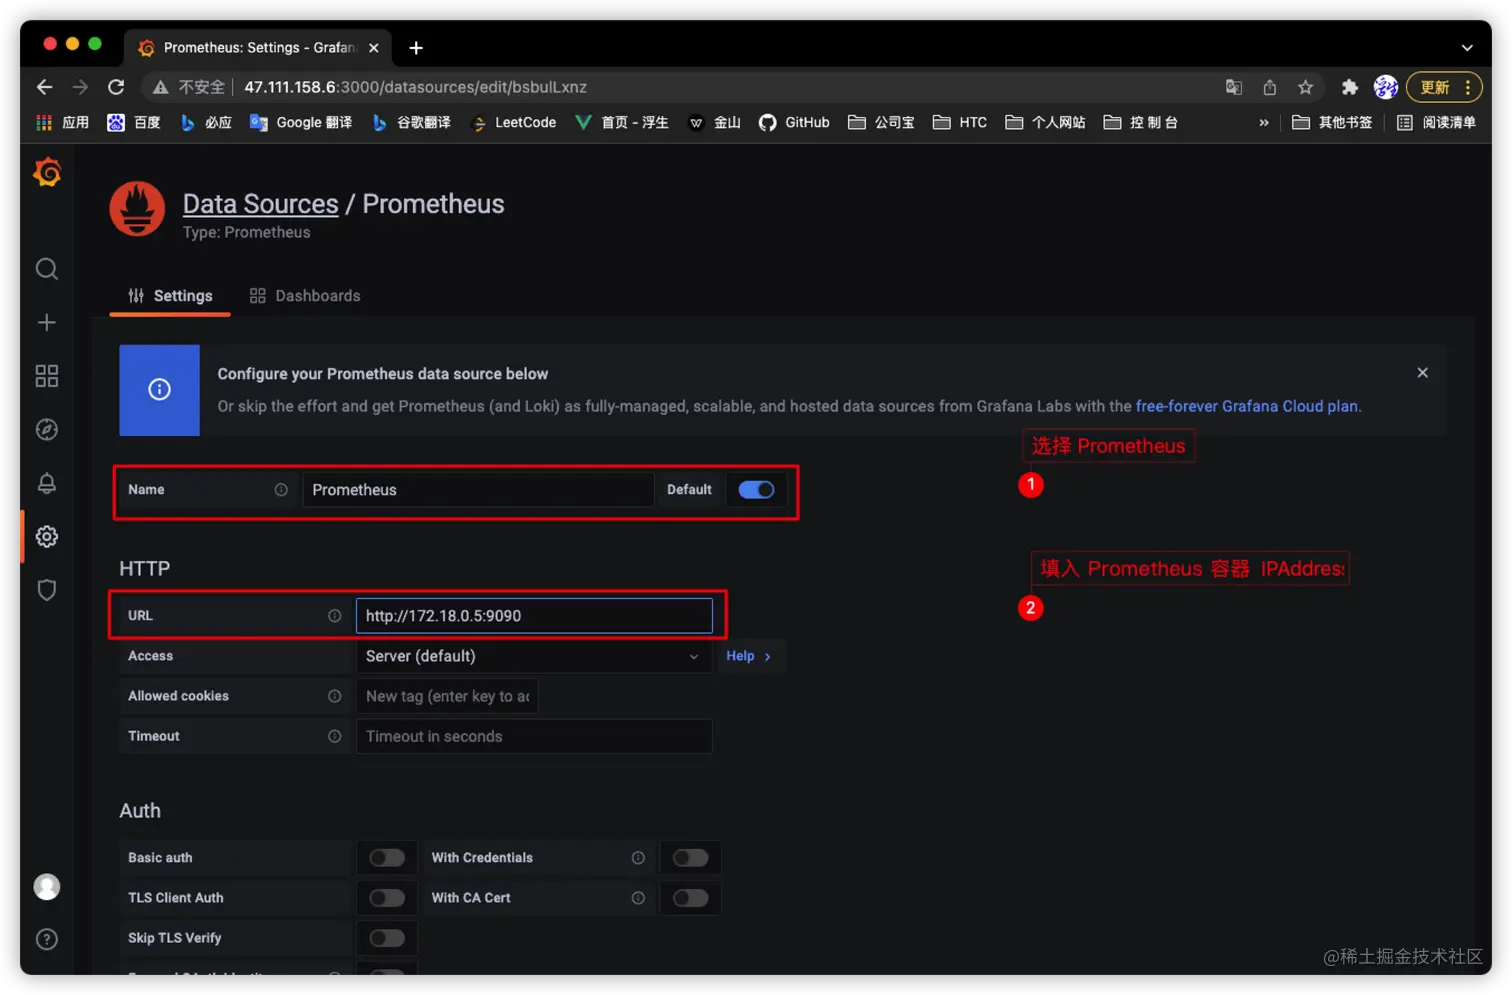Enable the TLS Client Auth toggle
Image resolution: width=1512 pixels, height=995 pixels.
pos(387,898)
